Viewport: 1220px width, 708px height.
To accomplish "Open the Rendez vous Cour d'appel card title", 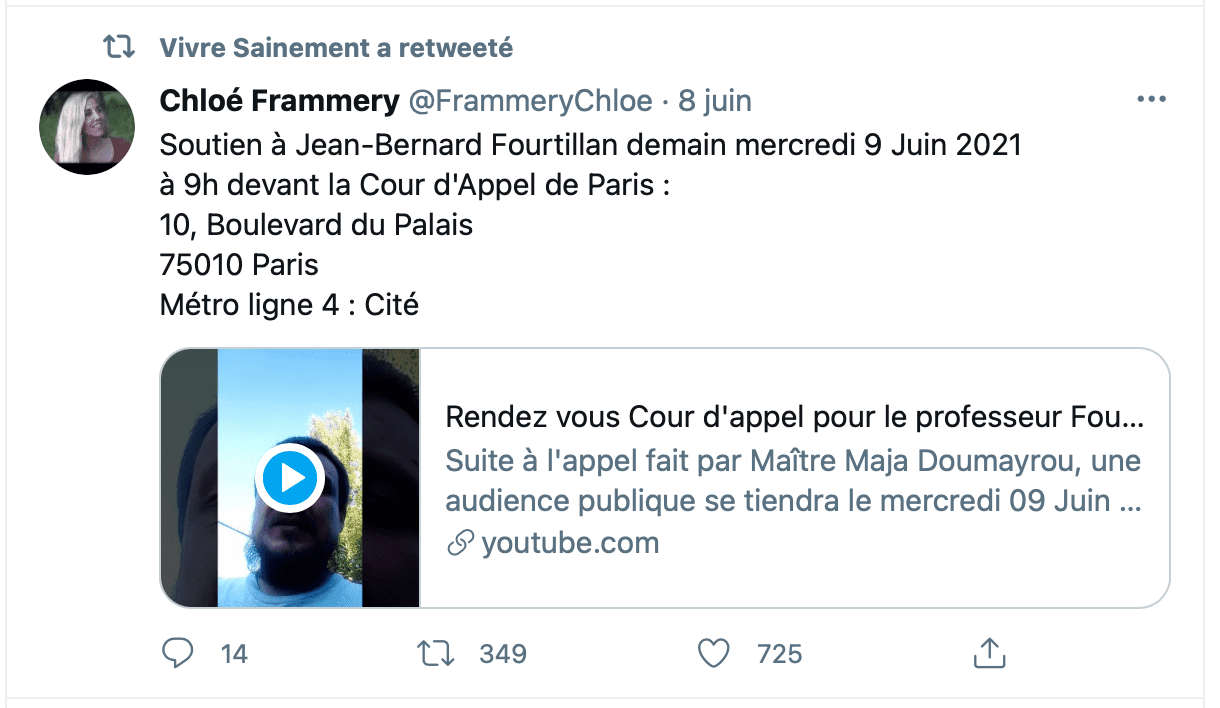I will point(794,417).
